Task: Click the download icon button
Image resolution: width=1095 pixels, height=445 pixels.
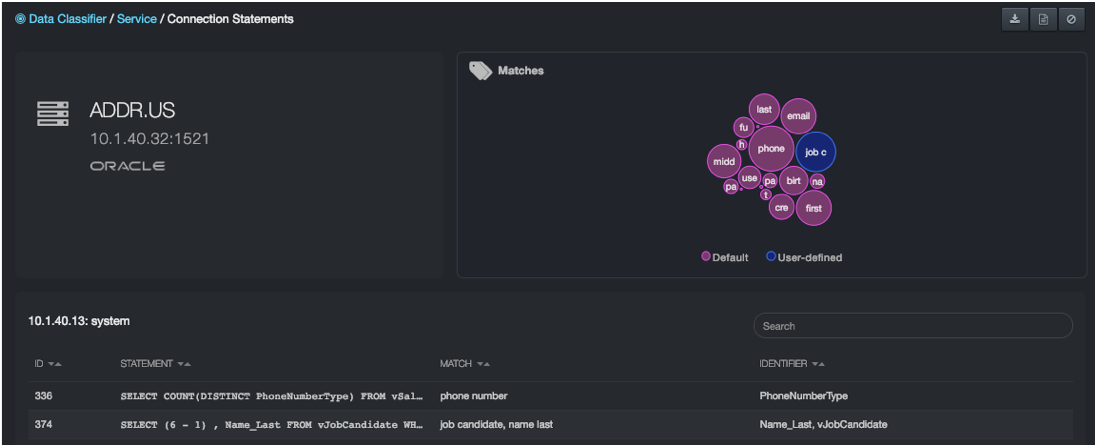Action: click(1015, 19)
